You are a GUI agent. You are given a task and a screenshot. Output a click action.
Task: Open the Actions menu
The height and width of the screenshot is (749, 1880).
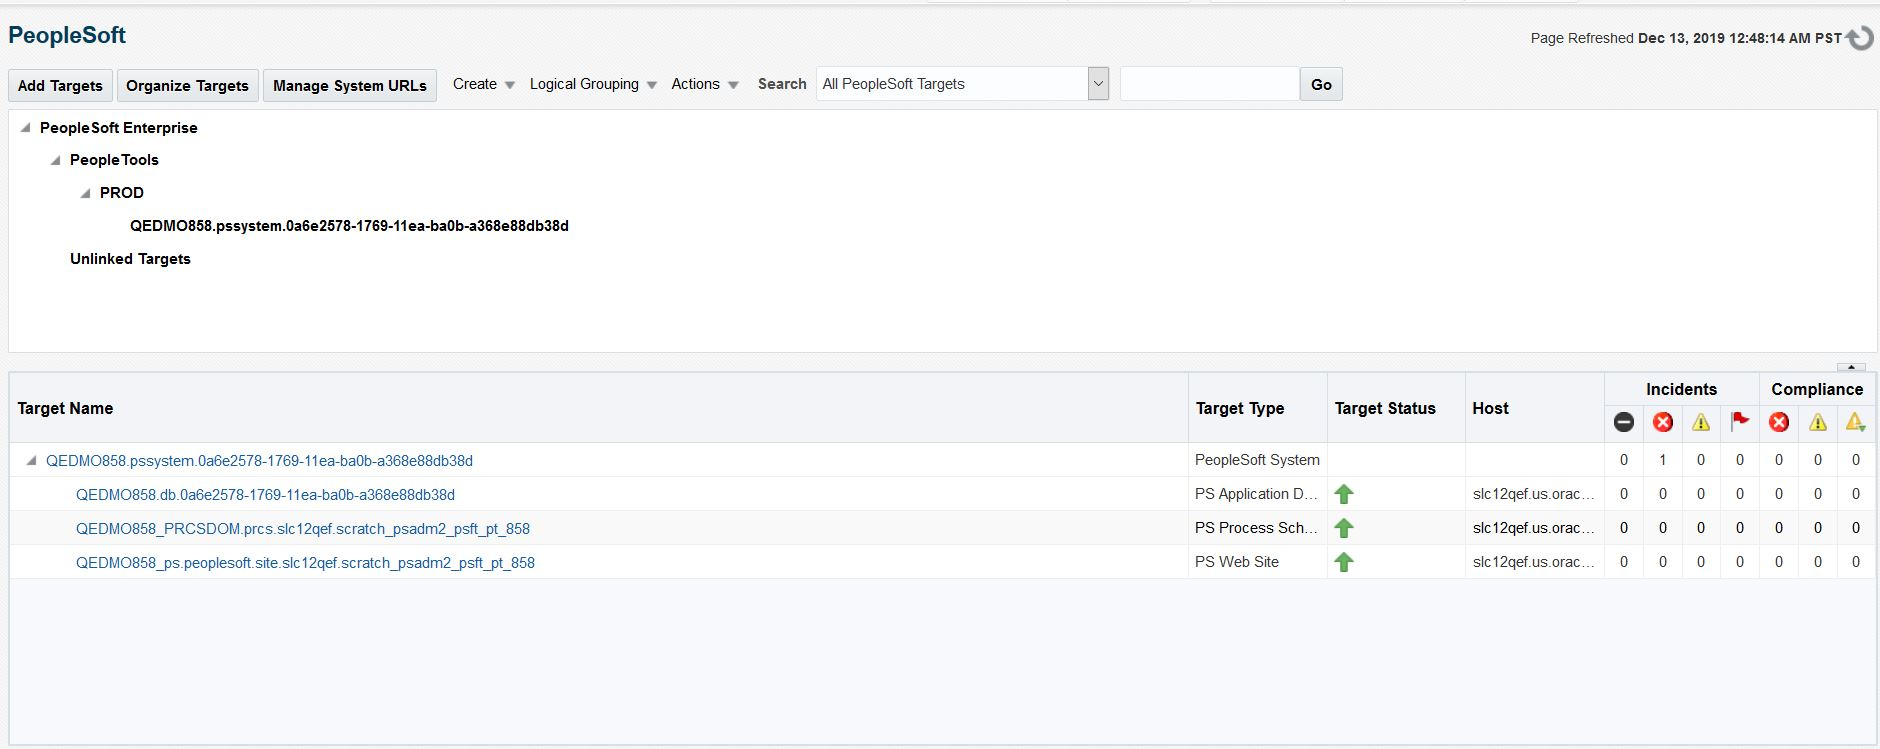[x=705, y=84]
